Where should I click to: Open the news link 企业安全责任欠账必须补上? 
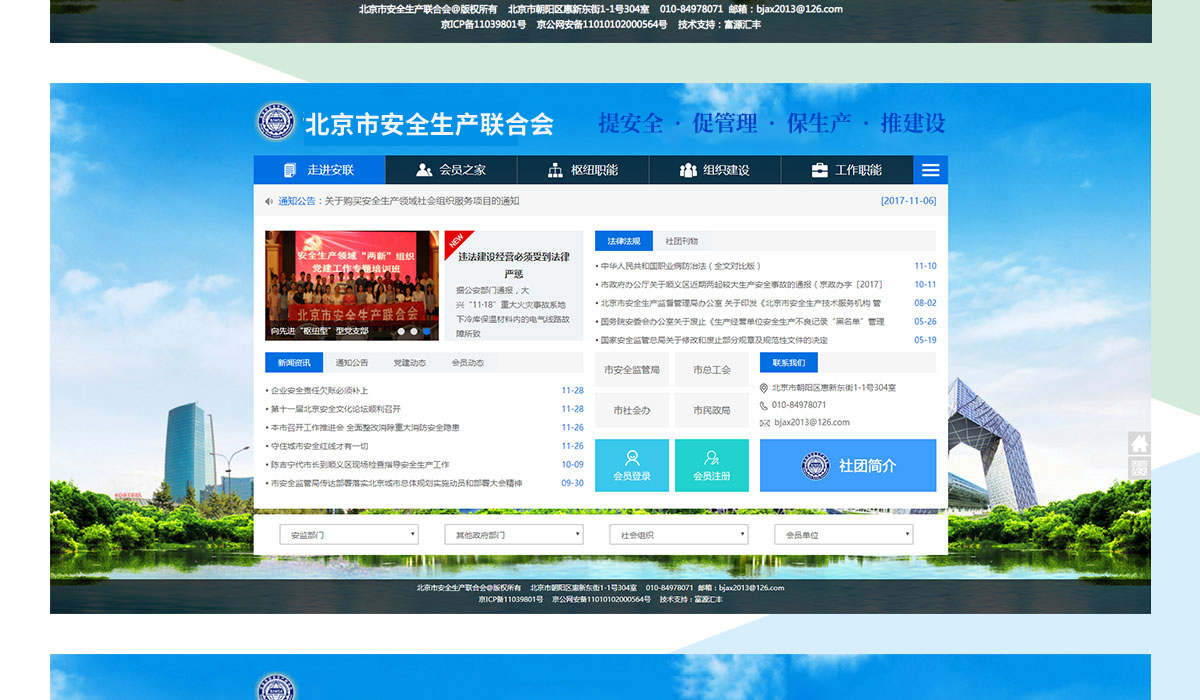pyautogui.click(x=320, y=391)
